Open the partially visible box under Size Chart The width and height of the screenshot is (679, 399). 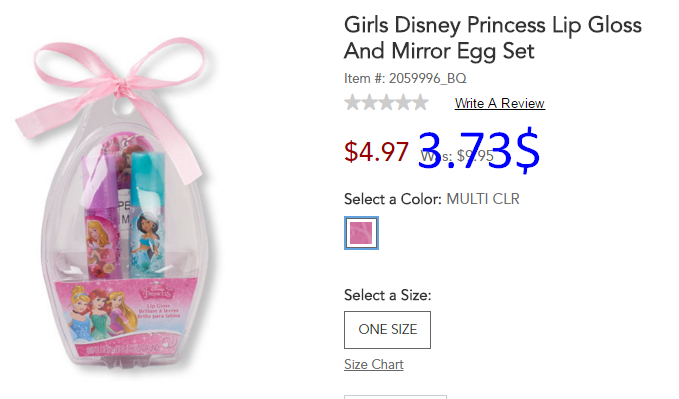coord(395,397)
